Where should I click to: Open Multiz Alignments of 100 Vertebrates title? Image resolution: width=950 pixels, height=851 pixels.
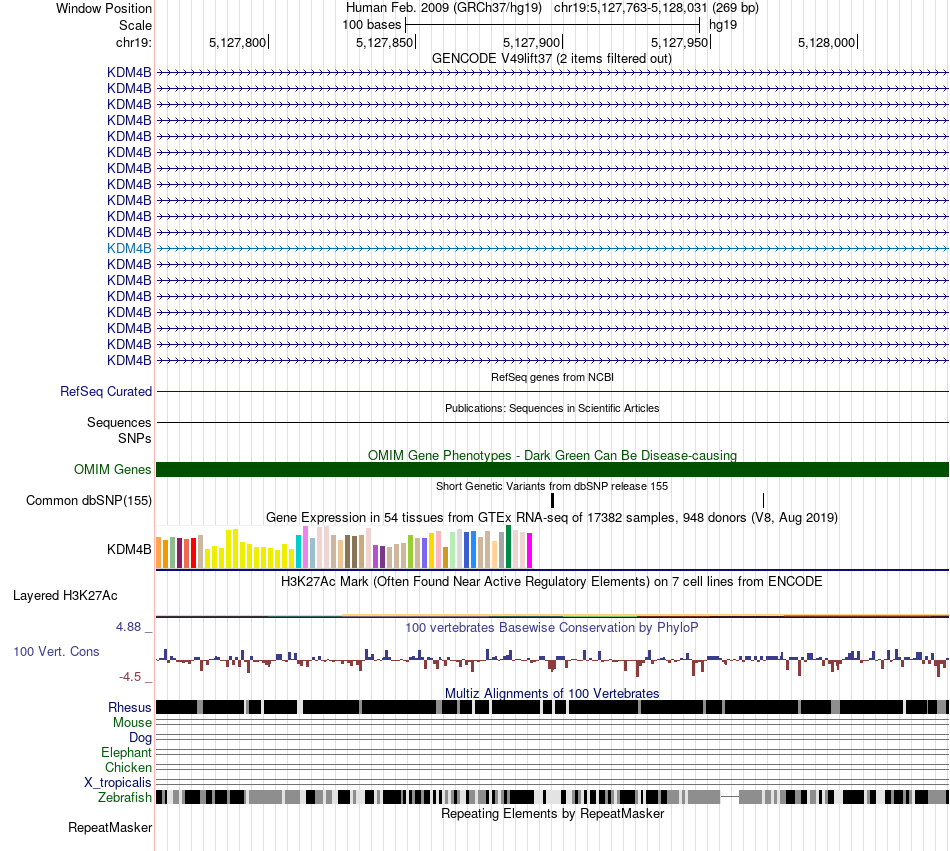click(x=552, y=694)
